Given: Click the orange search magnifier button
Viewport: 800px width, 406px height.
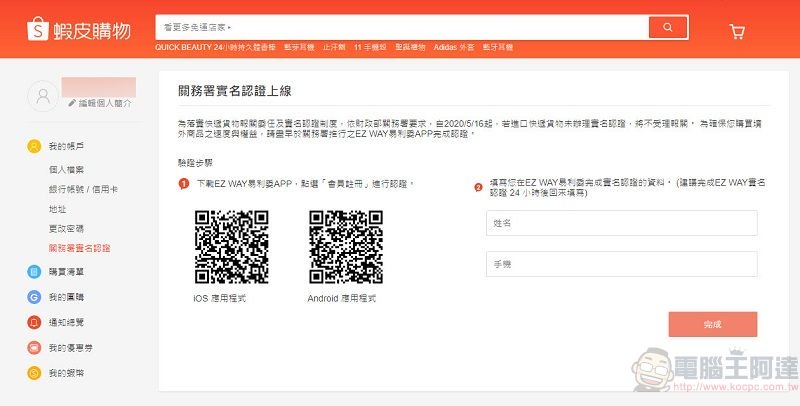Looking at the screenshot, I should click(x=668, y=28).
